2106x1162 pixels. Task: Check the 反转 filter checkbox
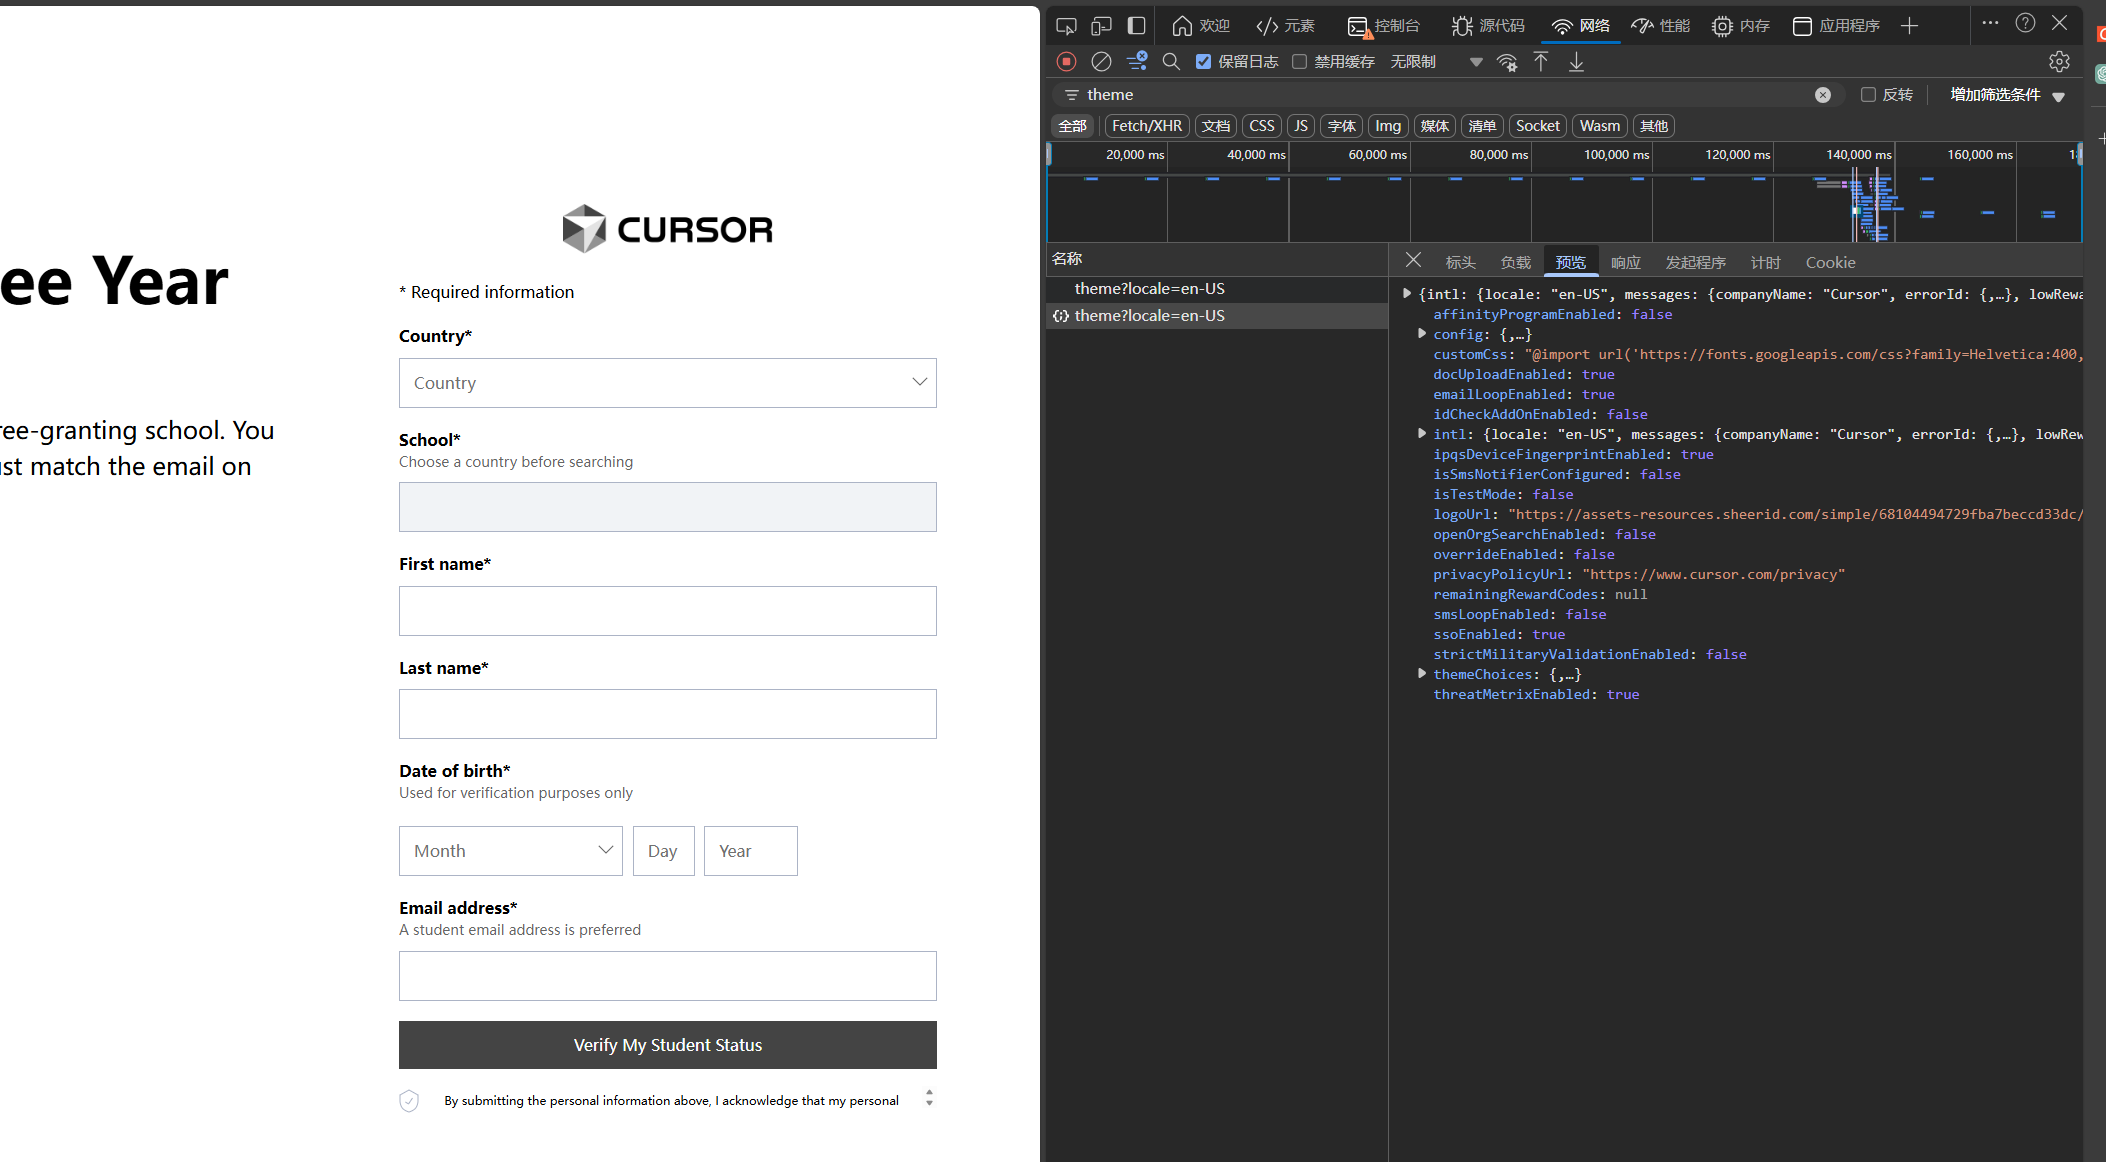(x=1868, y=95)
